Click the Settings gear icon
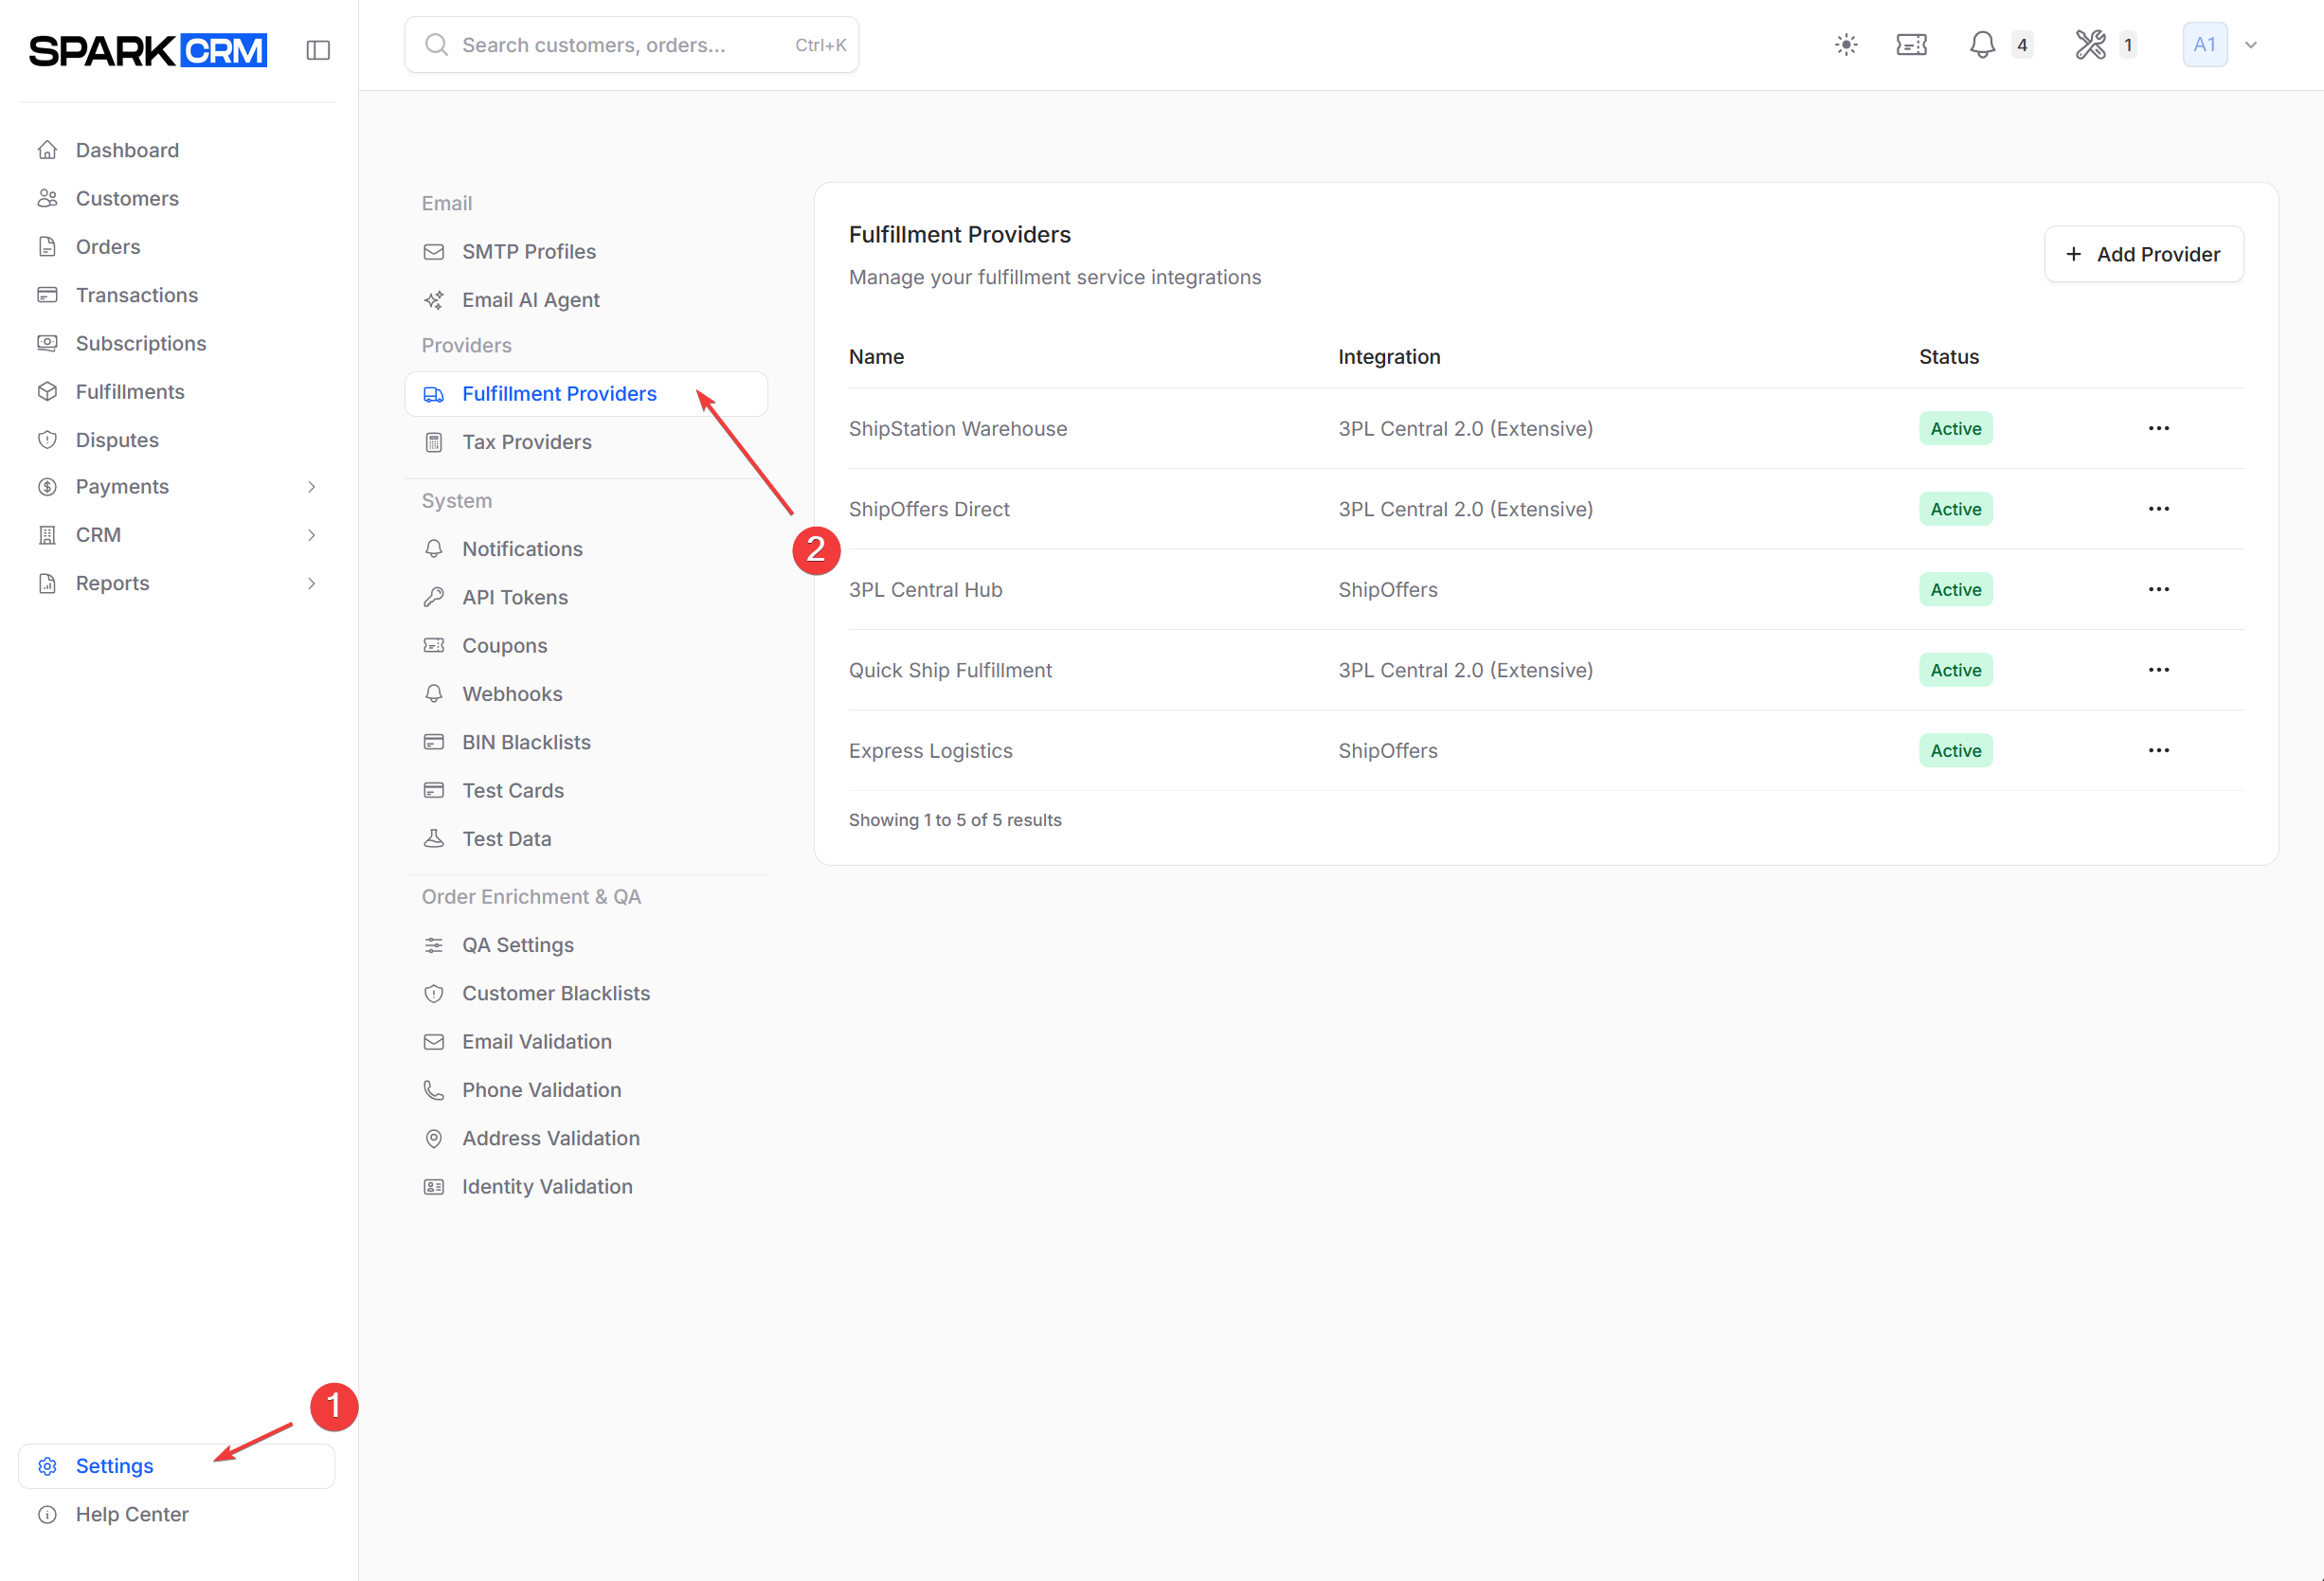Image resolution: width=2324 pixels, height=1581 pixels. pos(47,1466)
